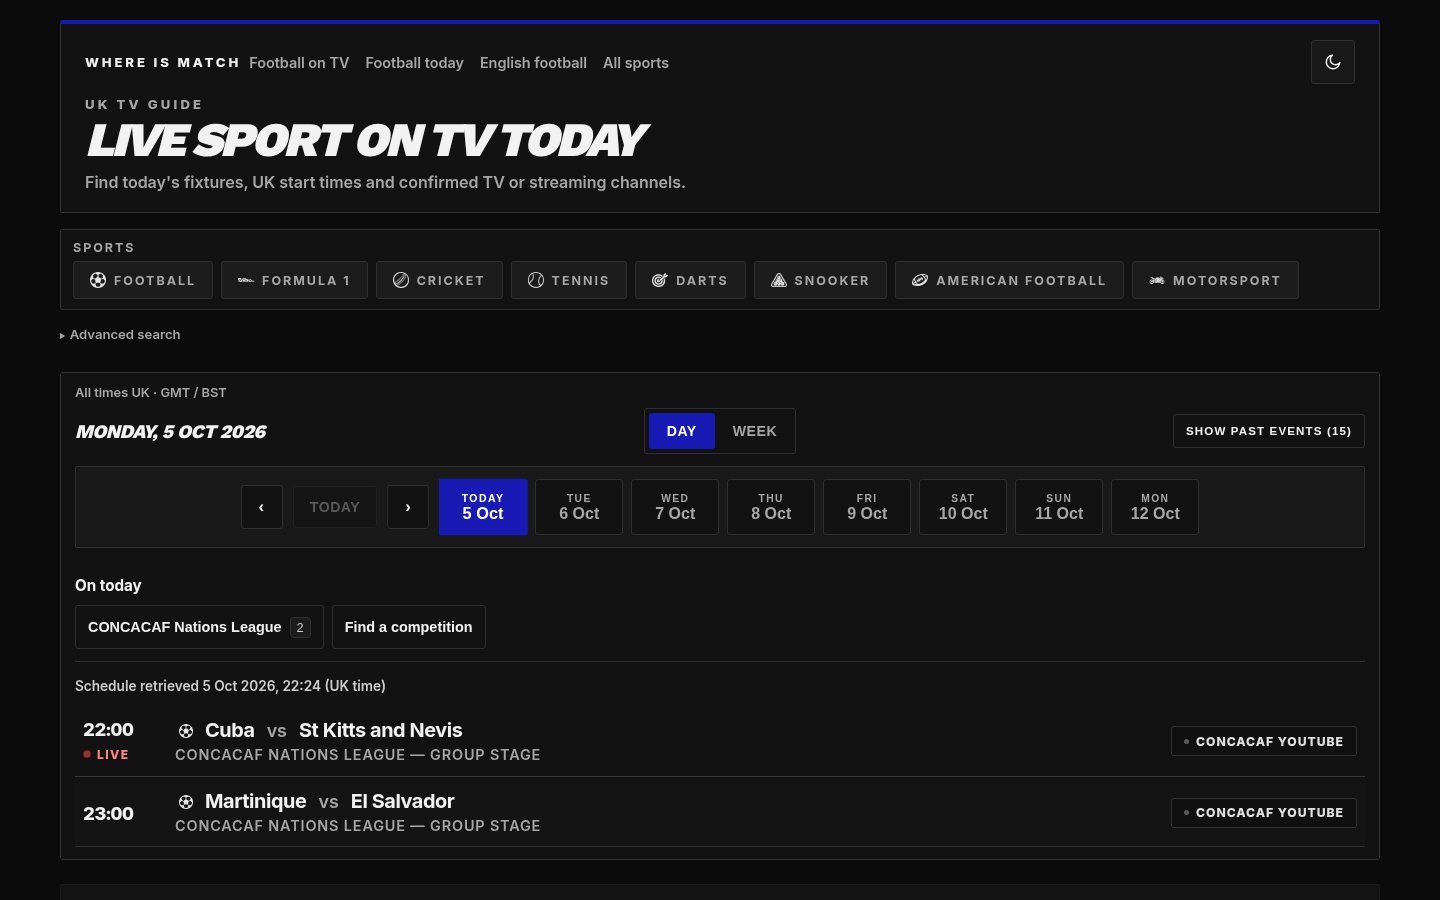Go to next dates with right chevron

(407, 507)
